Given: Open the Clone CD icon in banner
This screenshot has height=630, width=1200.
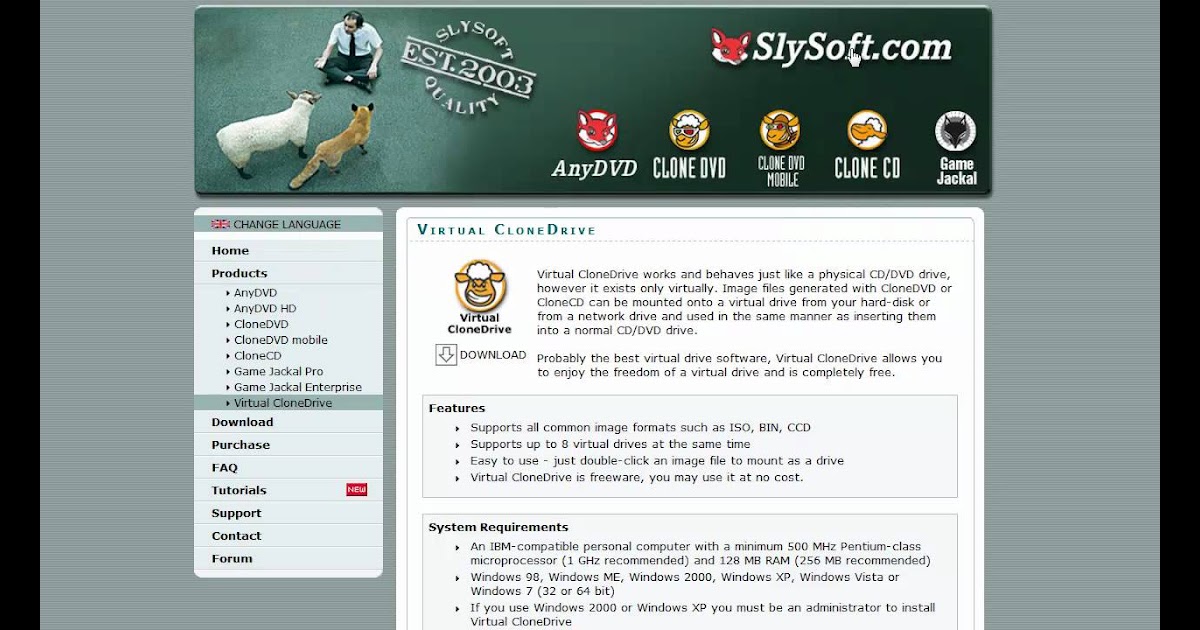Looking at the screenshot, I should (867, 131).
